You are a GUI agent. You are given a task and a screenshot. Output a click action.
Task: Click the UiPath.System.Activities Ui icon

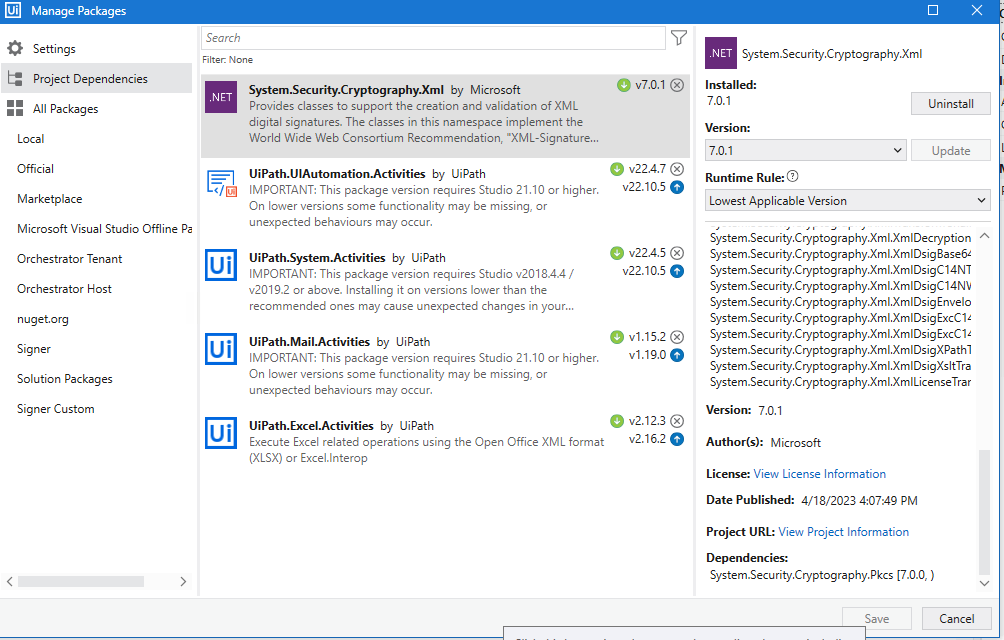click(221, 265)
